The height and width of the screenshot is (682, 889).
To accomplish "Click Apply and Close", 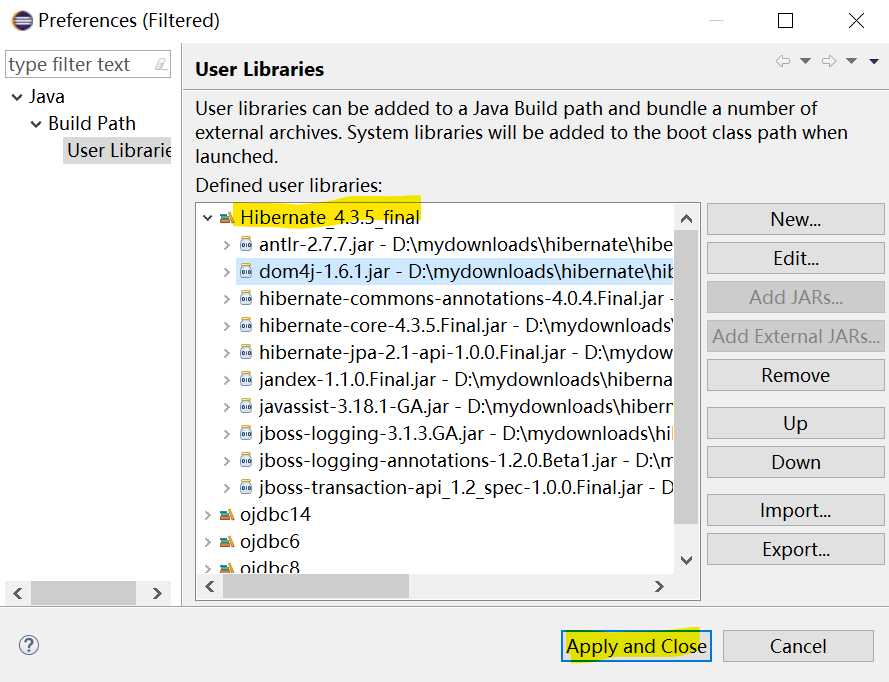I will [x=636, y=646].
